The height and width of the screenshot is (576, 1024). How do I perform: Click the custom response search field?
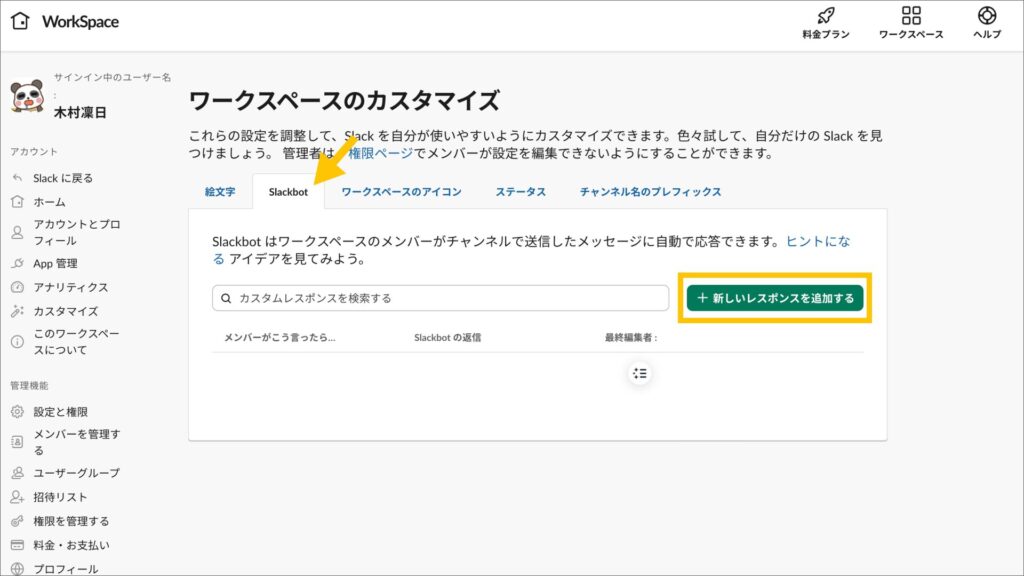(440, 296)
